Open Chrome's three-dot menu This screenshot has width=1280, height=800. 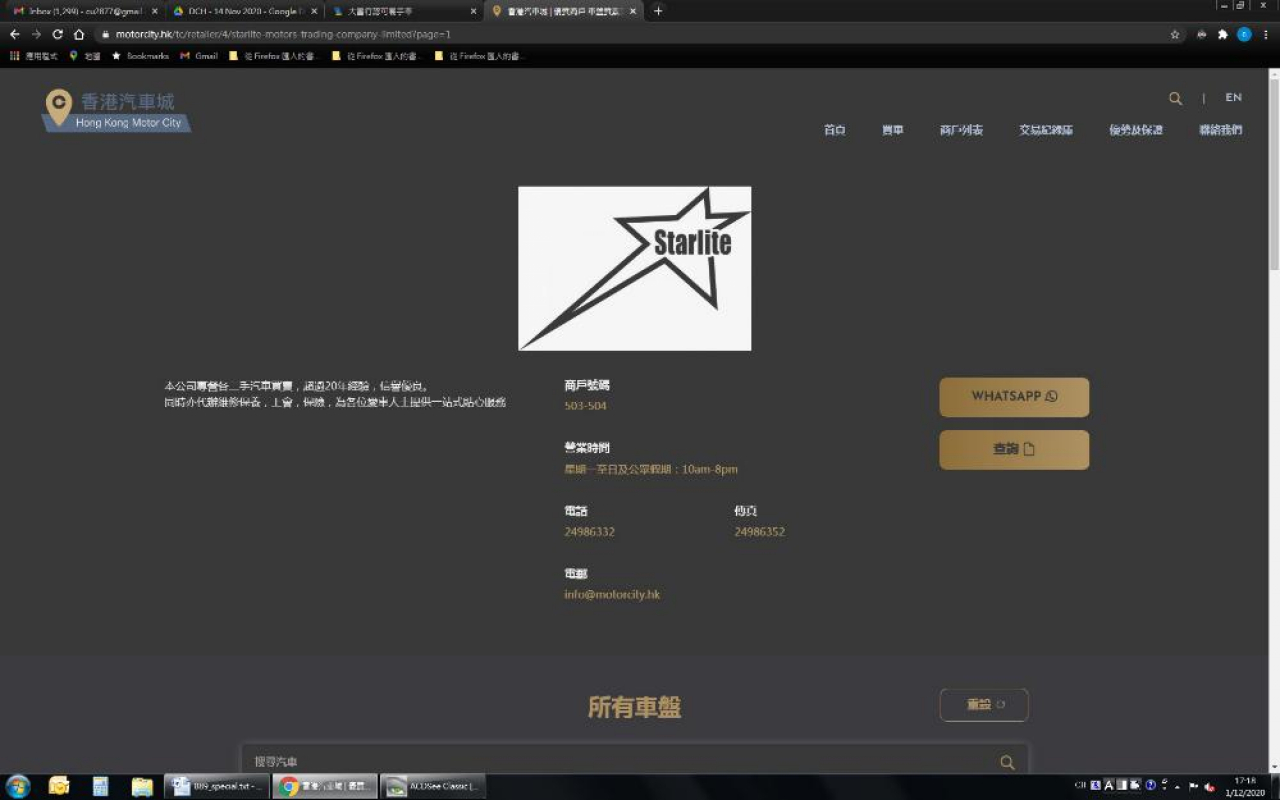point(1264,34)
